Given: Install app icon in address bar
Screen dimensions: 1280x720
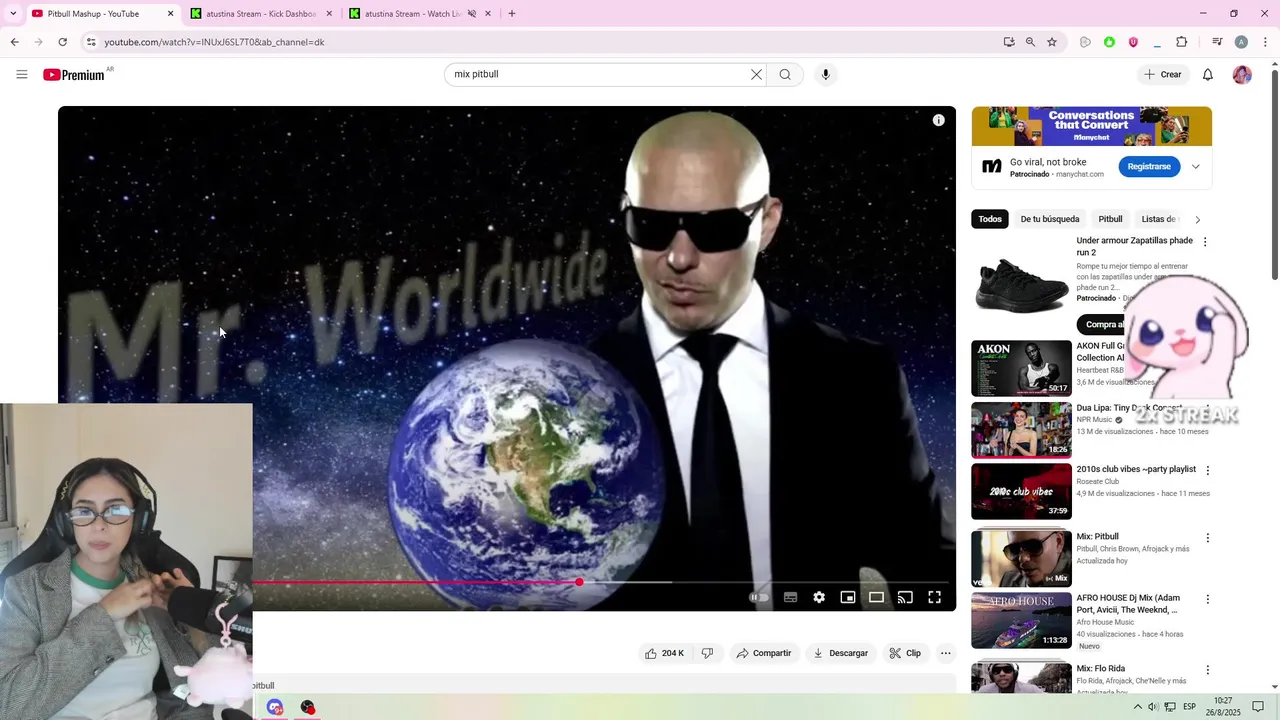Looking at the screenshot, I should 1009,42.
